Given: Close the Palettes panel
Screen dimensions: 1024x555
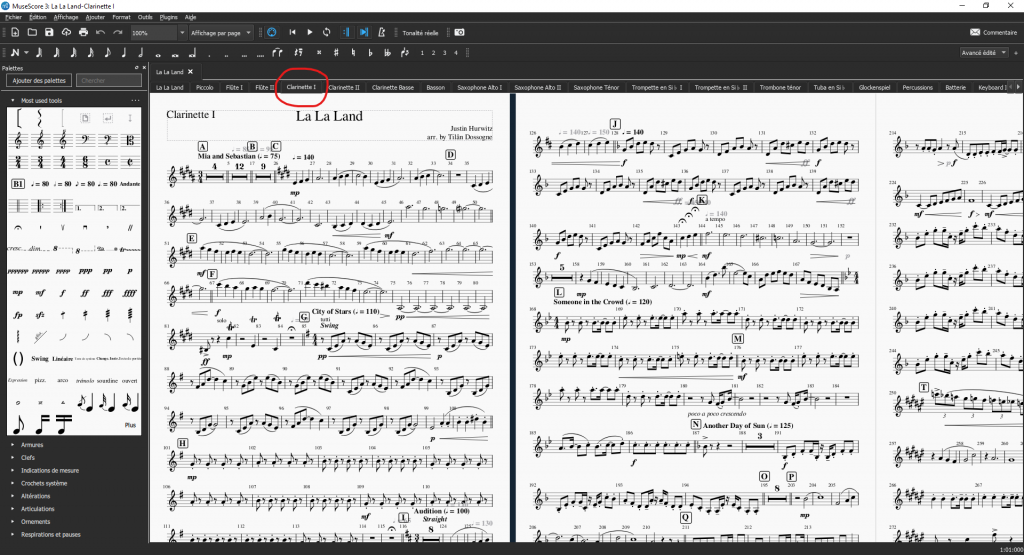Looking at the screenshot, I should point(143,68).
